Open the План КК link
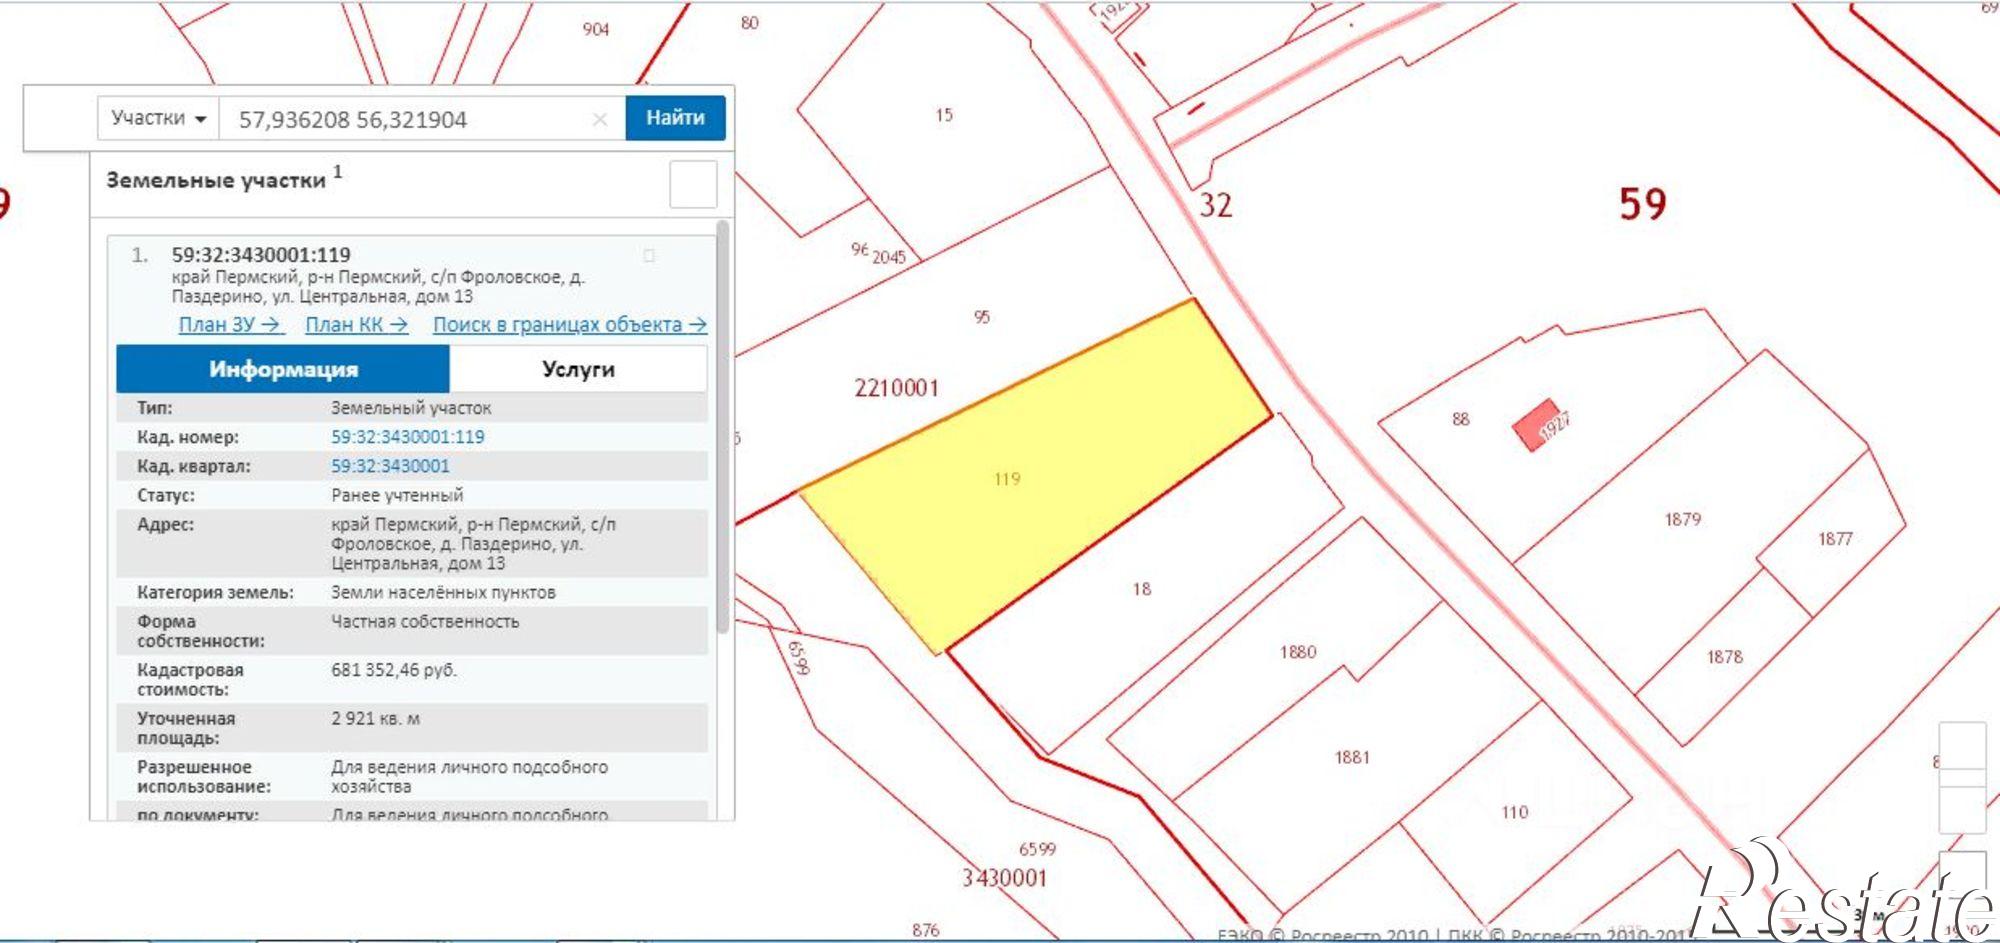Viewport: 2000px width, 943px height. (x=357, y=325)
